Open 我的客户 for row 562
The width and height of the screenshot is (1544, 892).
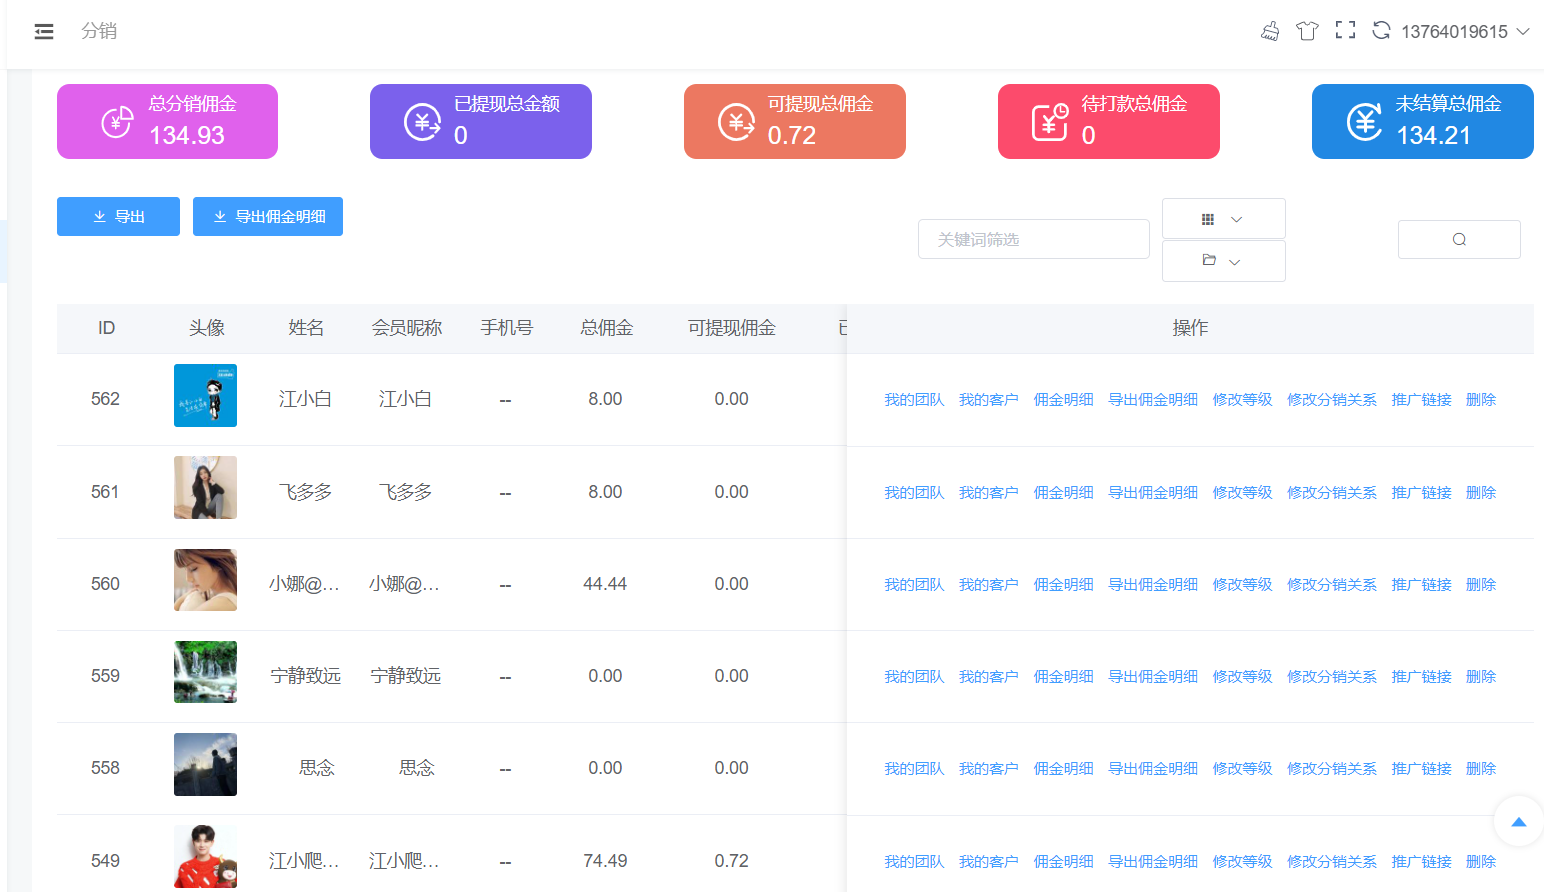tap(989, 400)
